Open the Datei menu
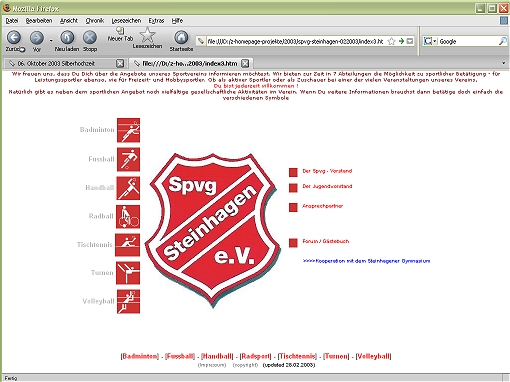Image resolution: width=510 pixels, height=382 pixels. (x=12, y=21)
